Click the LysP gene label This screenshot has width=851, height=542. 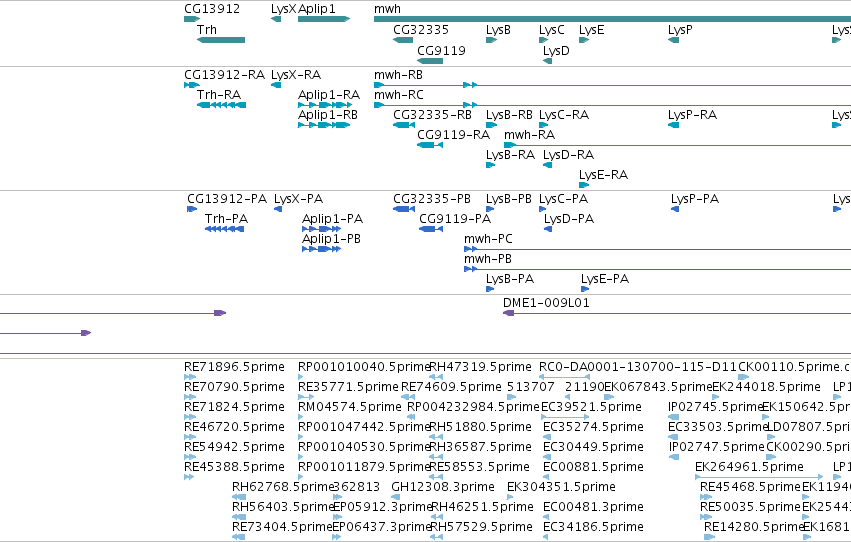click(680, 30)
